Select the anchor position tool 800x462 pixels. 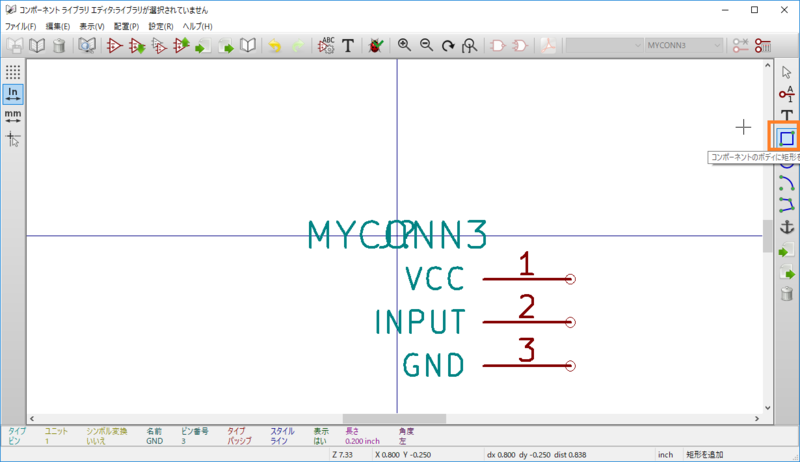pos(786,227)
